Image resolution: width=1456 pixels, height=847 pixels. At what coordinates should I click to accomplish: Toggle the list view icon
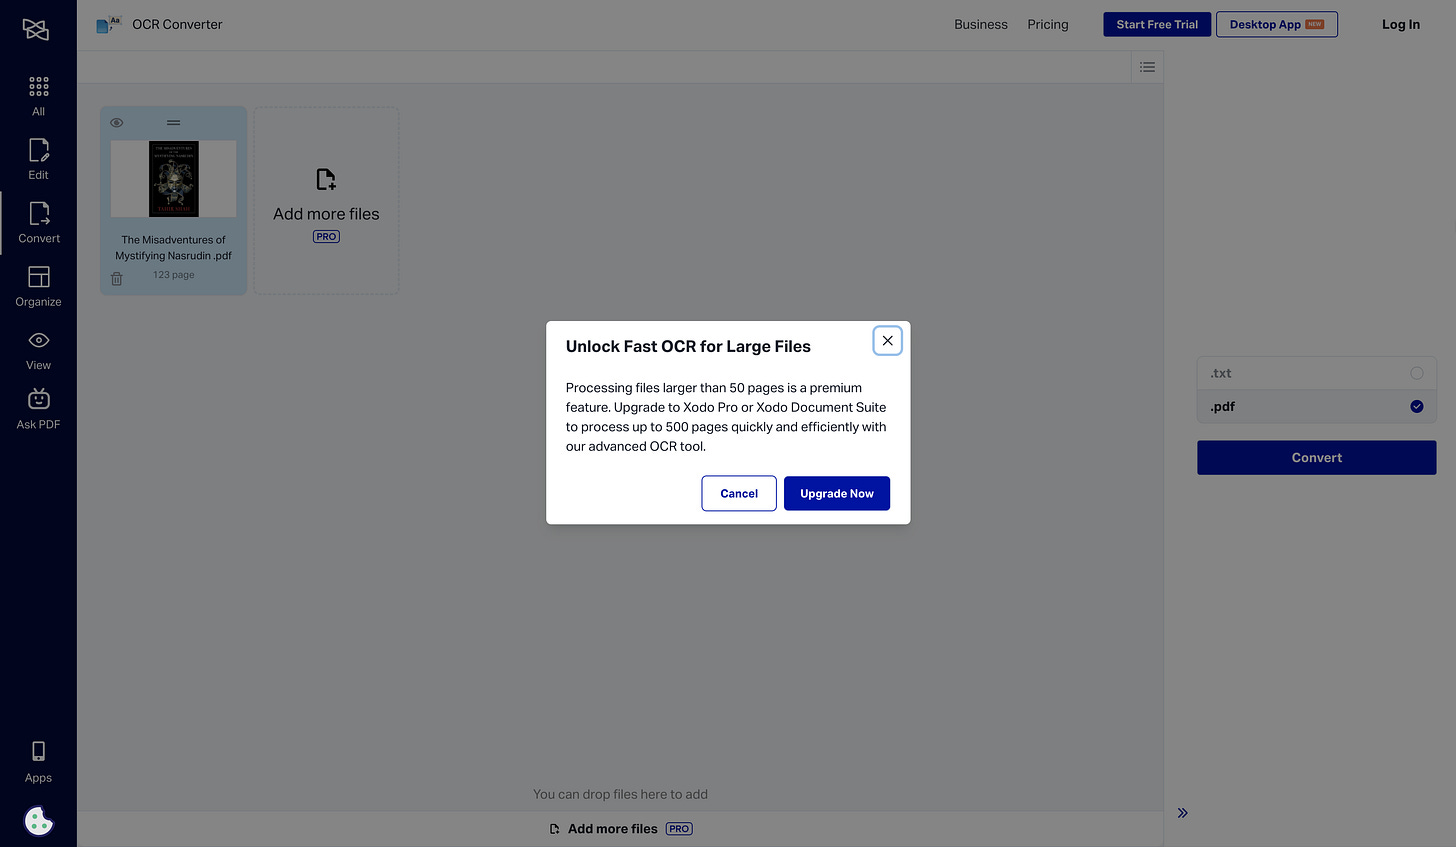point(1147,67)
